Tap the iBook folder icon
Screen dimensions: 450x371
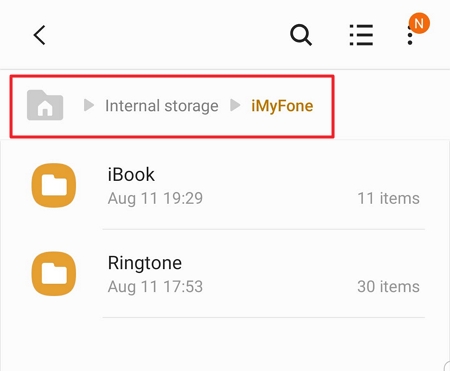coord(54,185)
